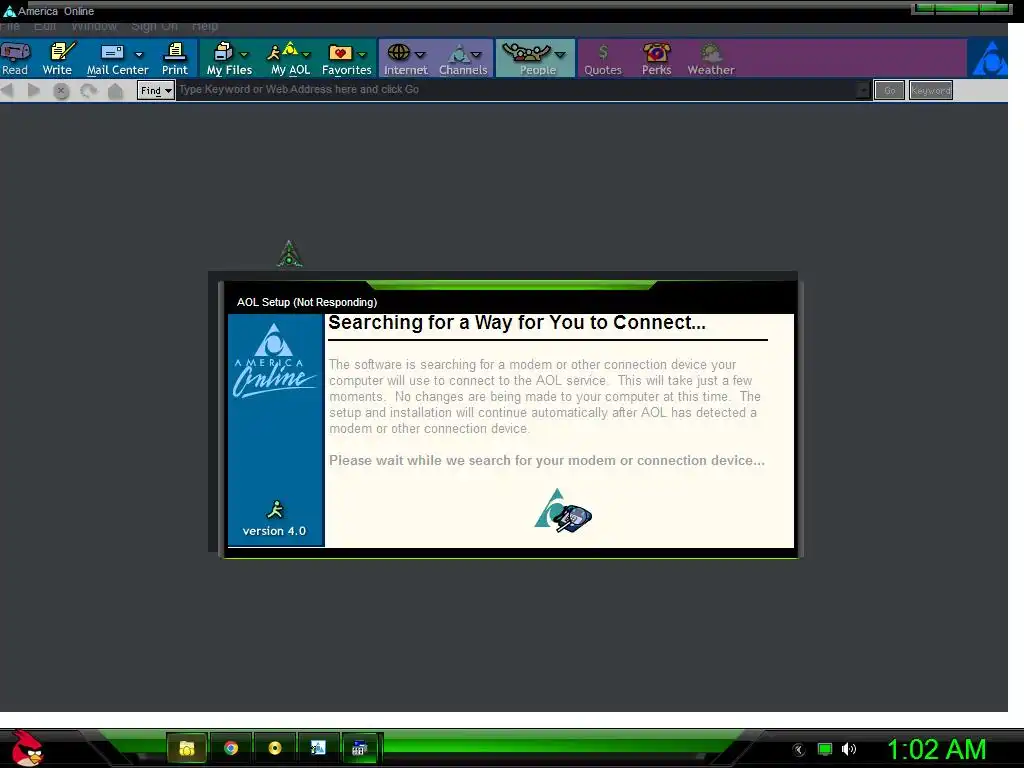Open the Favorites heart folder icon
This screenshot has width=1024, height=768.
340,53
